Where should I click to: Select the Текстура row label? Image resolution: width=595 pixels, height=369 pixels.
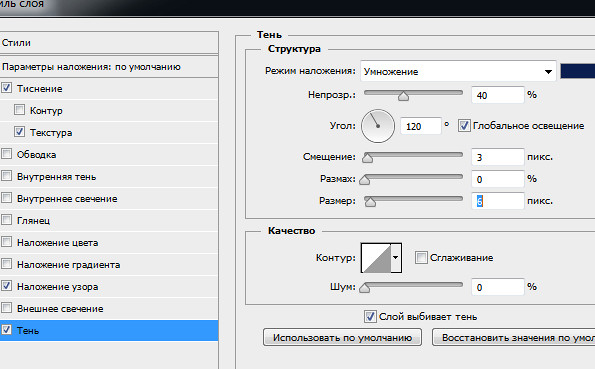pyautogui.click(x=51, y=132)
